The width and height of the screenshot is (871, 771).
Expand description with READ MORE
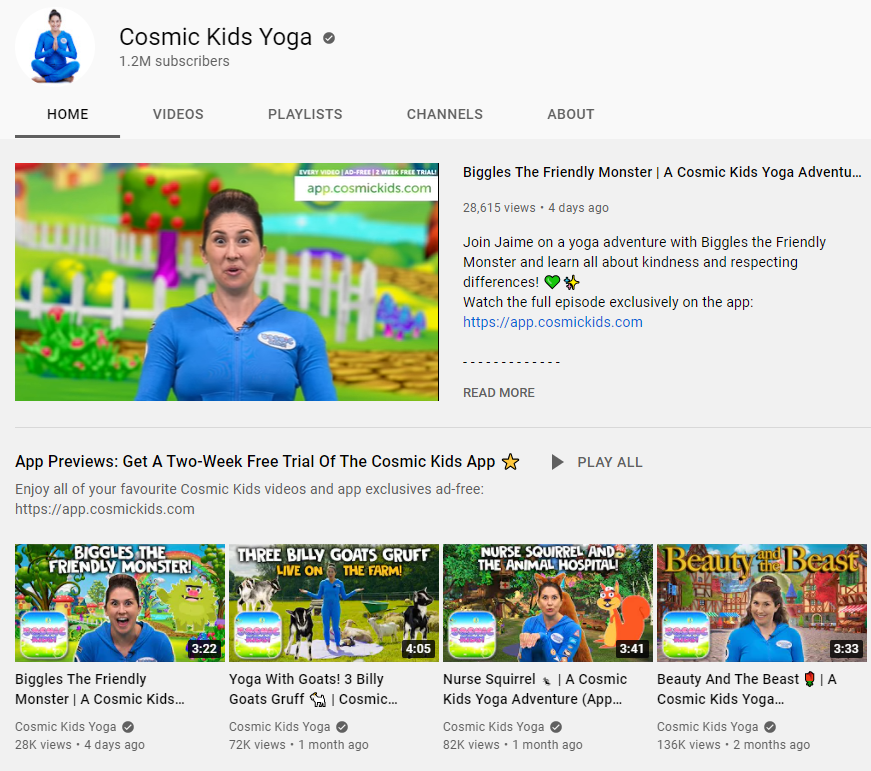click(499, 393)
